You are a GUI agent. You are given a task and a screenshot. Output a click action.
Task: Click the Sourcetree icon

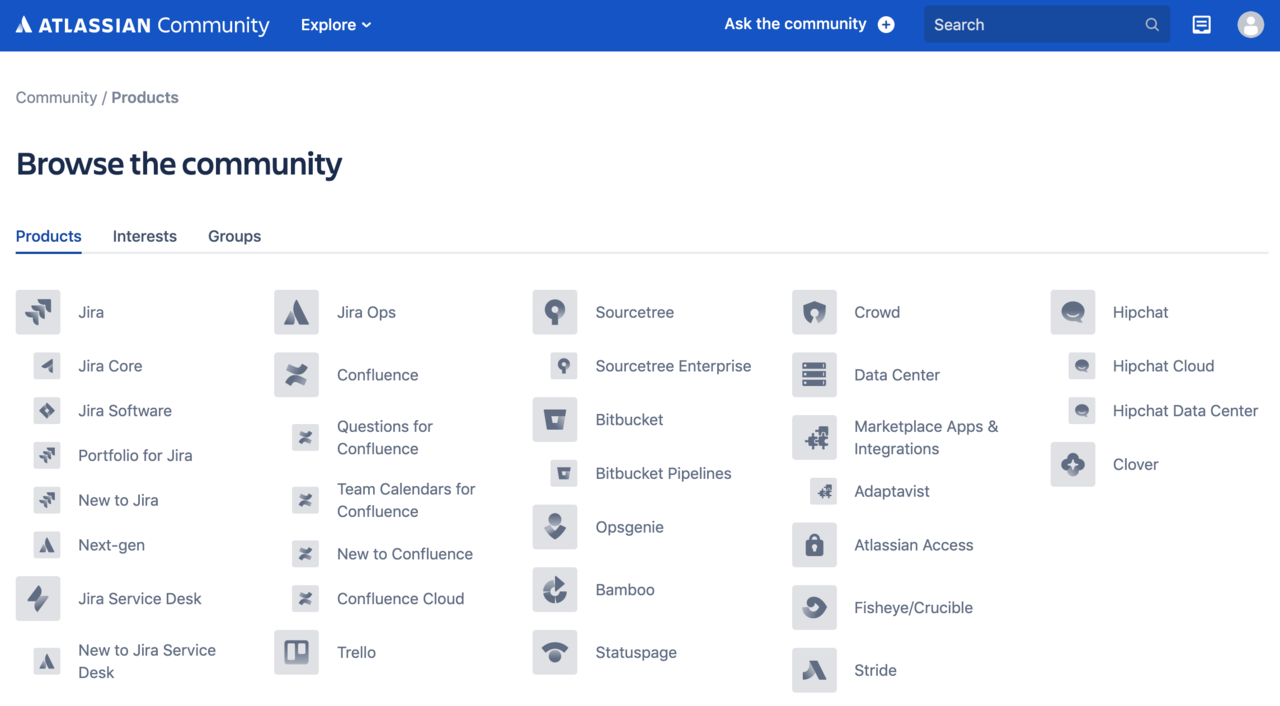[x=555, y=312]
